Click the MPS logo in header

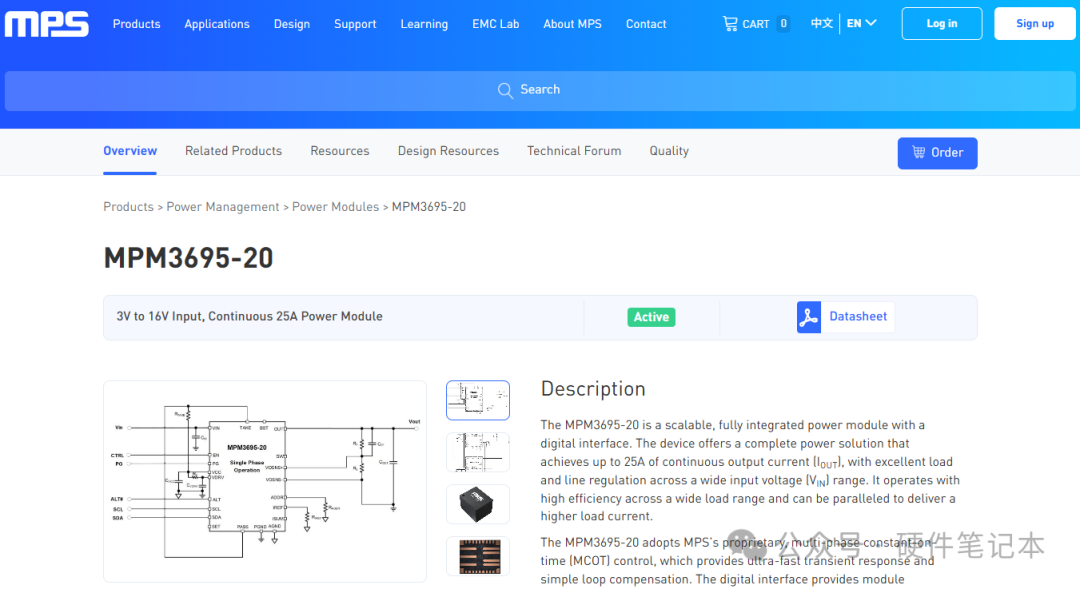coord(47,24)
